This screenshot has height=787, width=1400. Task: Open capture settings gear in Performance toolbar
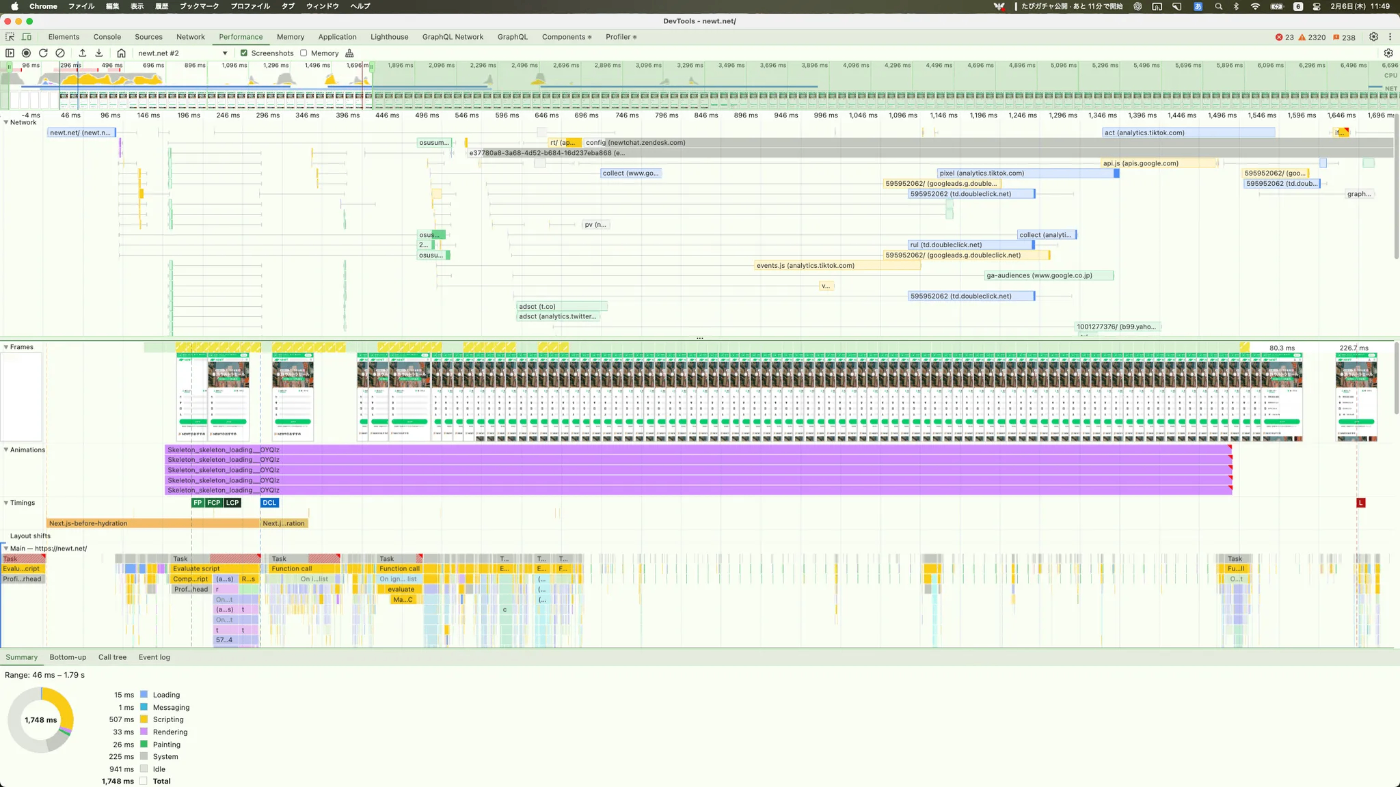point(1388,53)
